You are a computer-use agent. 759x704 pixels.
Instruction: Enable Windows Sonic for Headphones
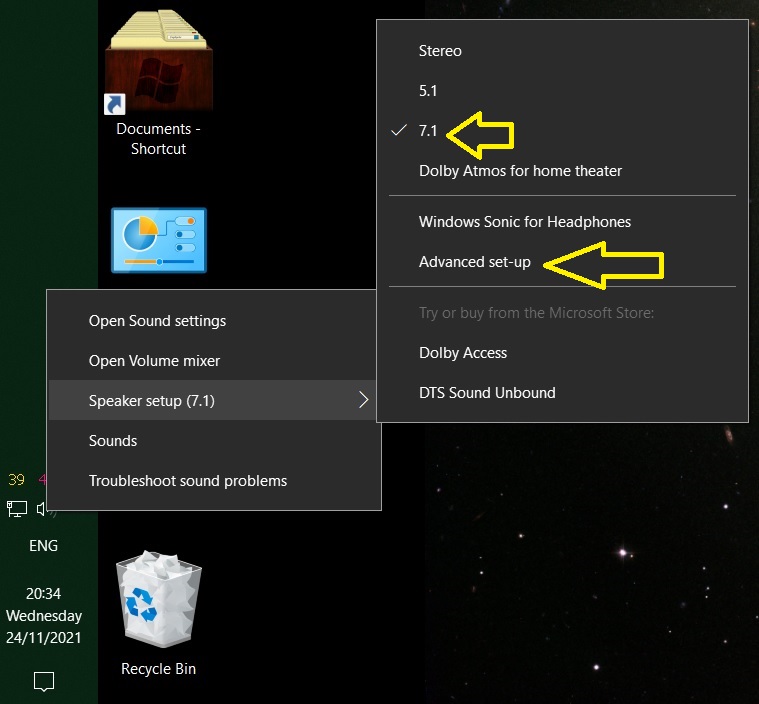click(524, 221)
